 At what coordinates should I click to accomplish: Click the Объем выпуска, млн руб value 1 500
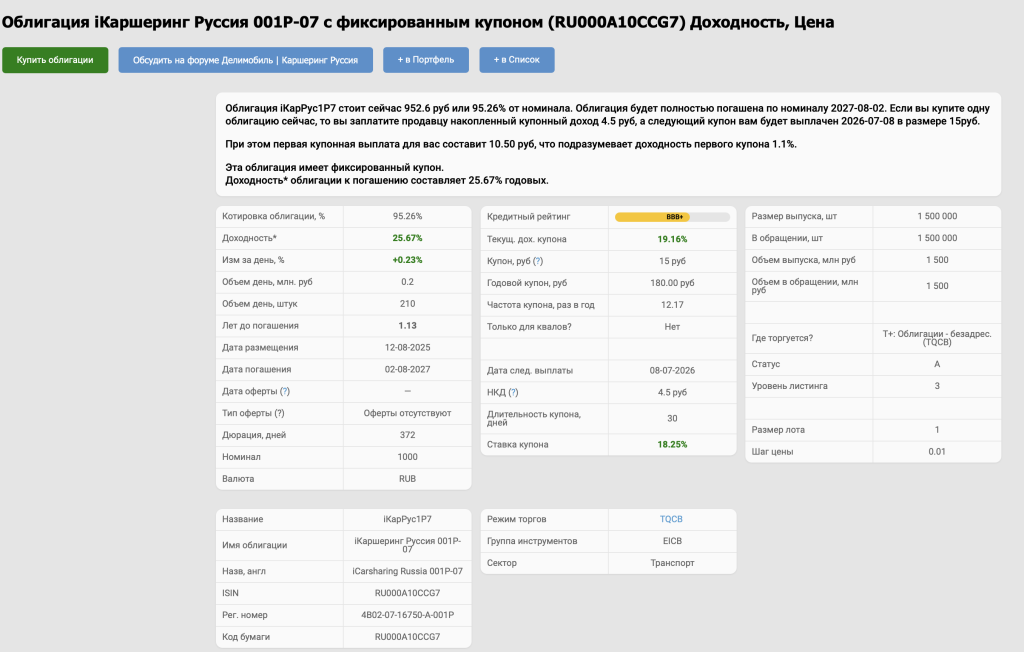point(937,260)
